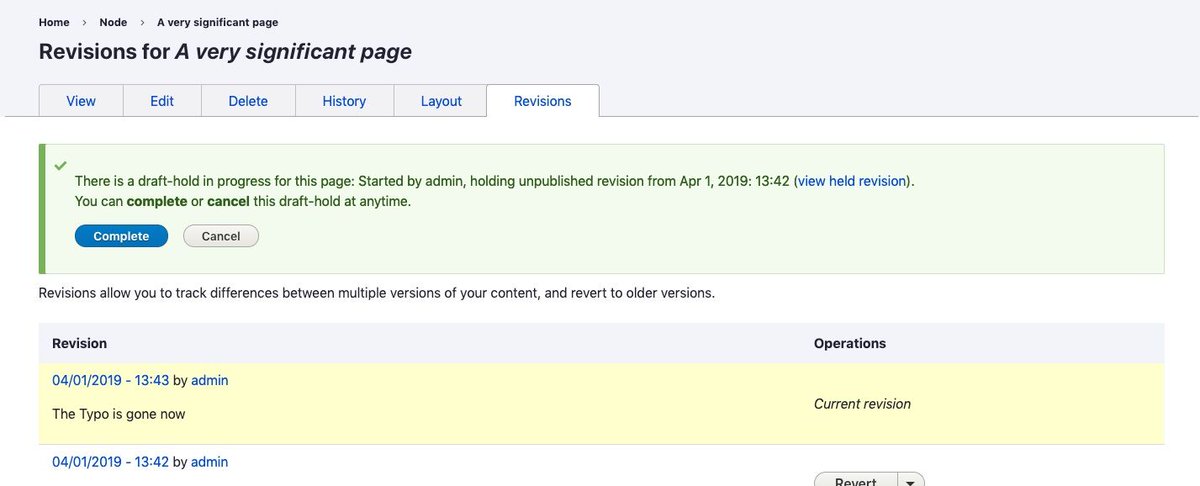Switch to the Edit tab

click(162, 101)
